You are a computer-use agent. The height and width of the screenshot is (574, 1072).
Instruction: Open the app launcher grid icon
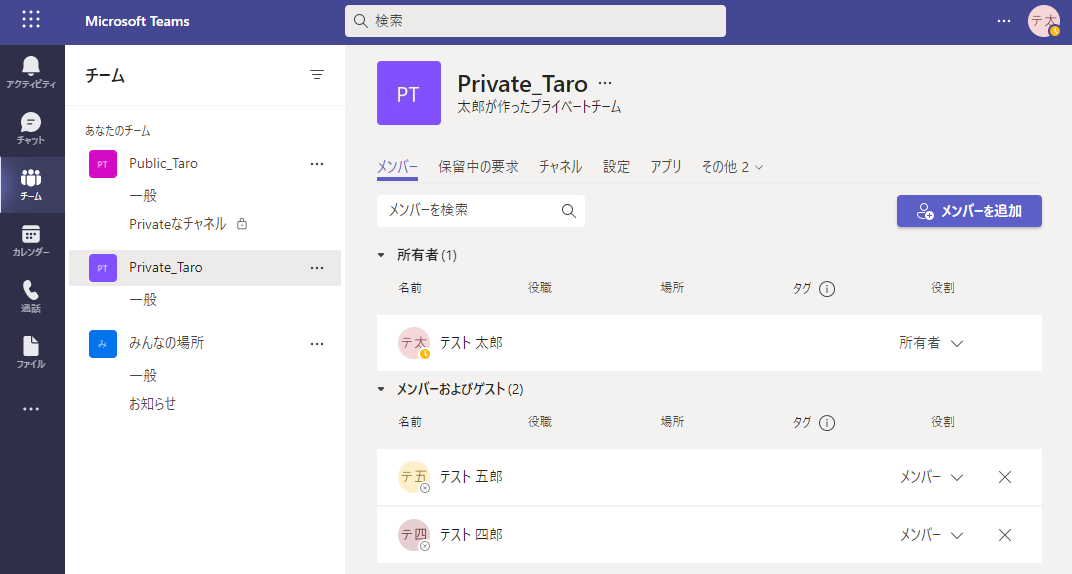click(x=31, y=19)
